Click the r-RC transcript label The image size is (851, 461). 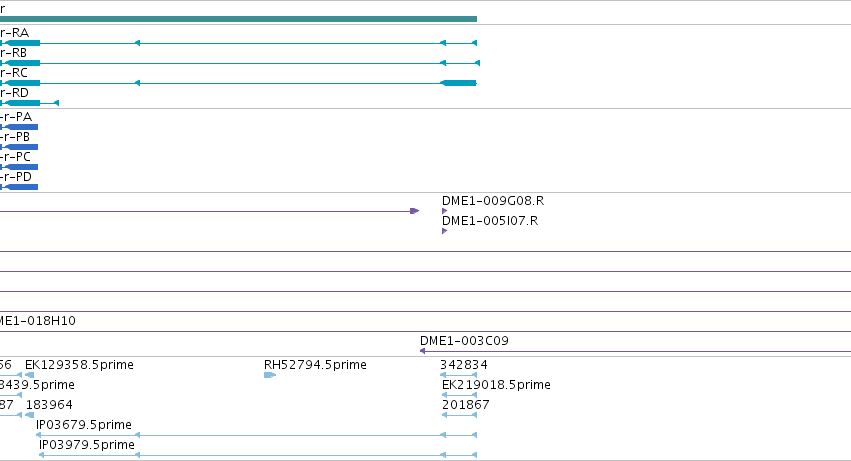[14, 73]
